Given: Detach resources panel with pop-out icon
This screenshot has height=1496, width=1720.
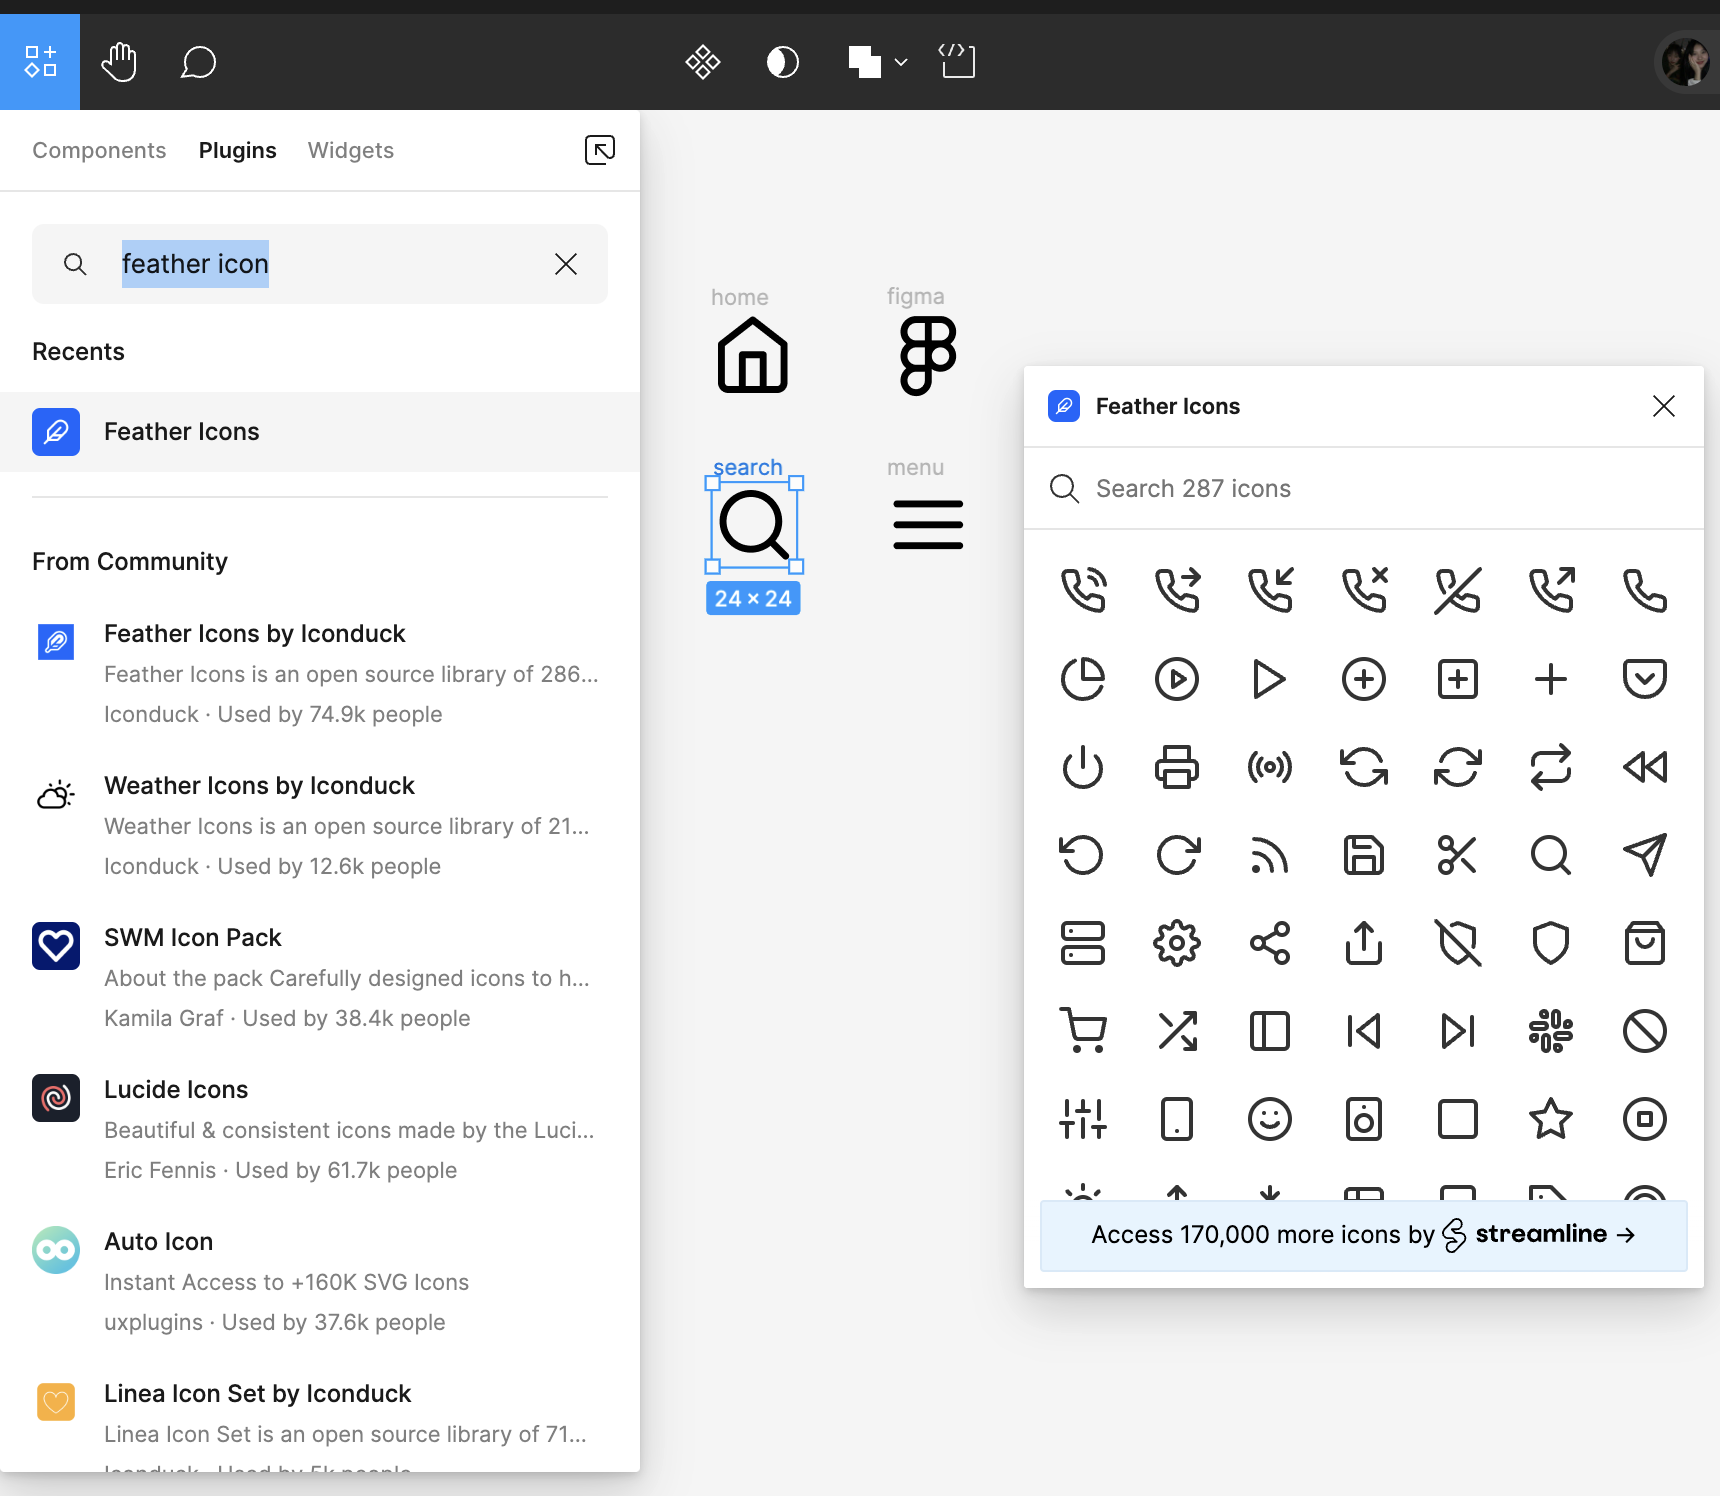Looking at the screenshot, I should [x=600, y=150].
